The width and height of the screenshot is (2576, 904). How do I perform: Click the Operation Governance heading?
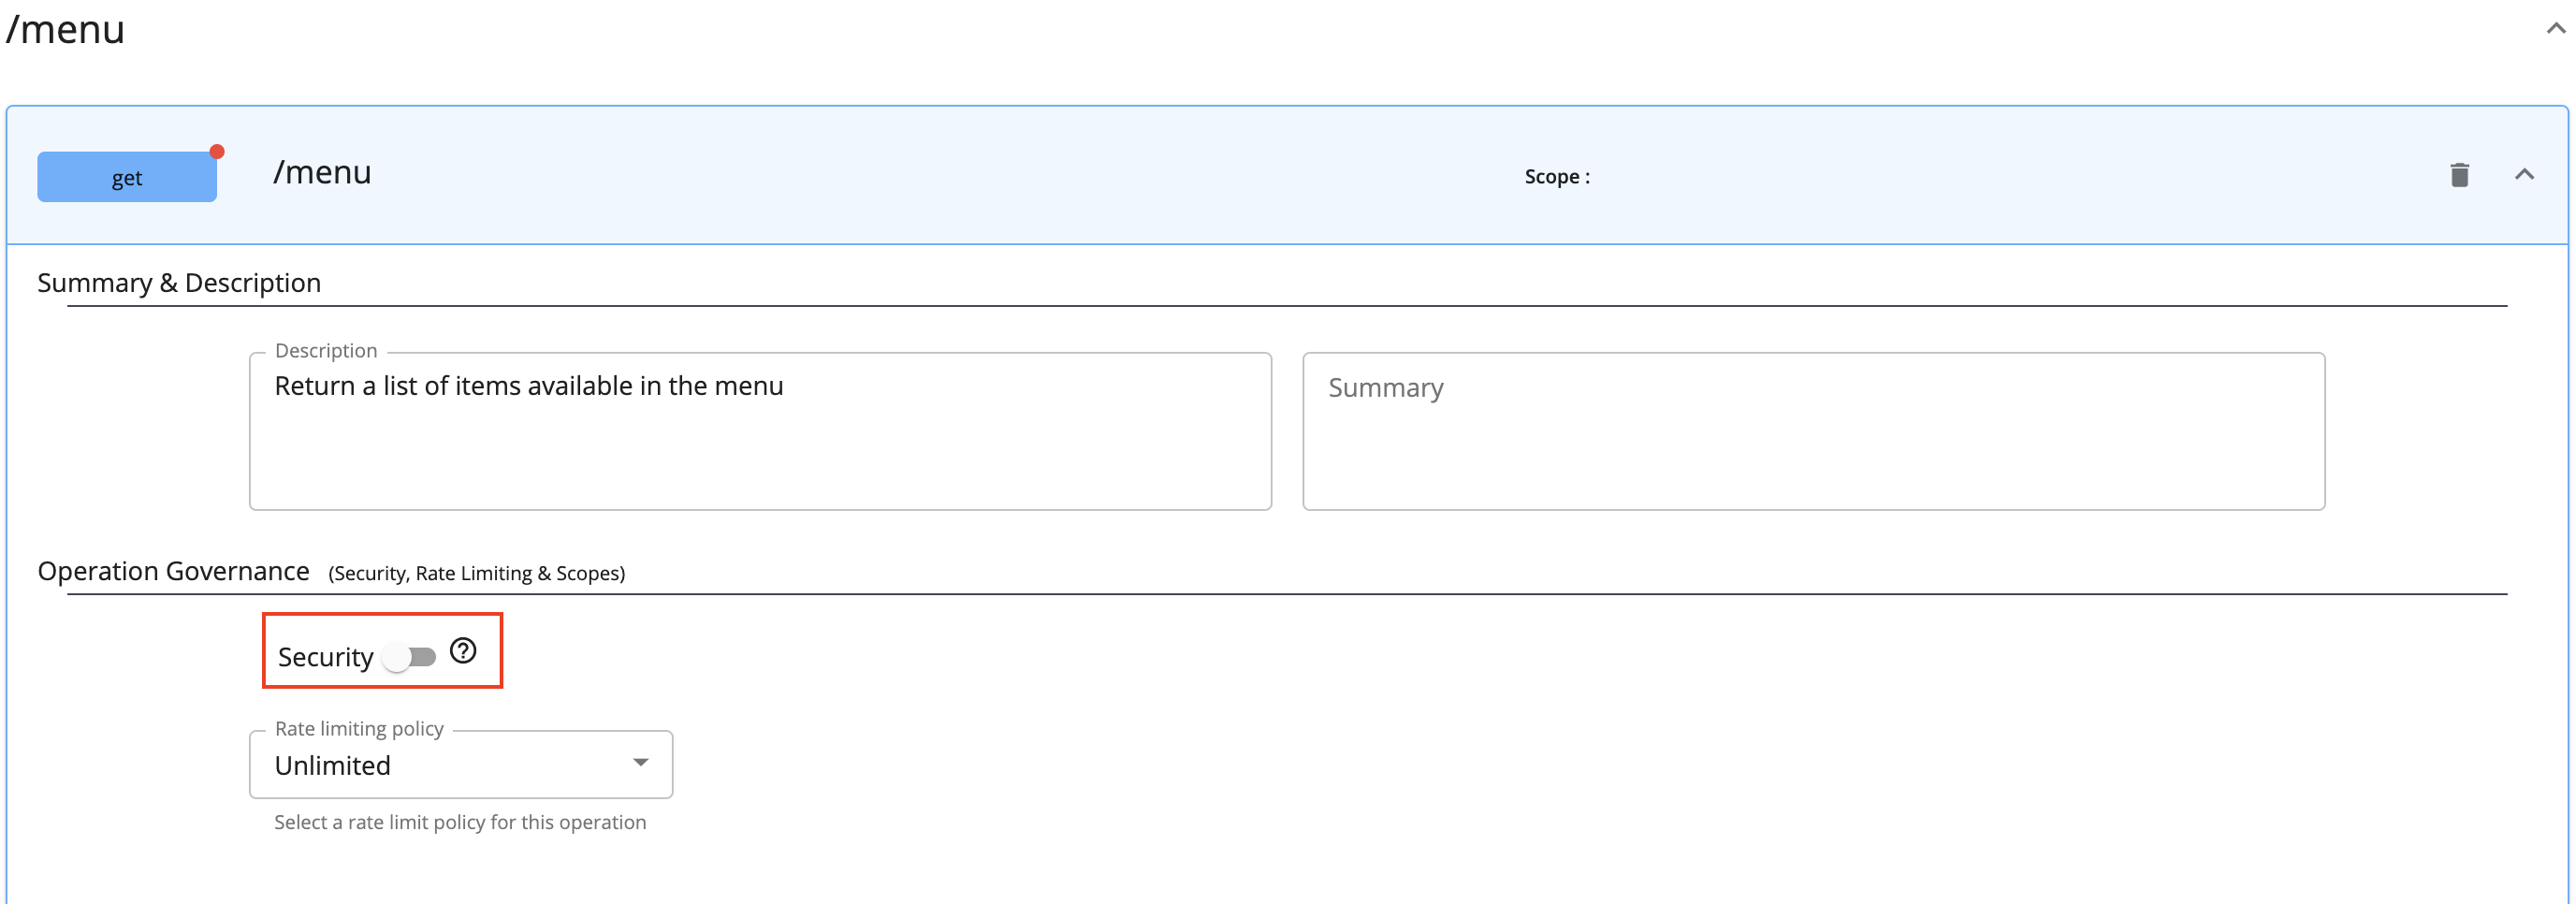(x=173, y=571)
